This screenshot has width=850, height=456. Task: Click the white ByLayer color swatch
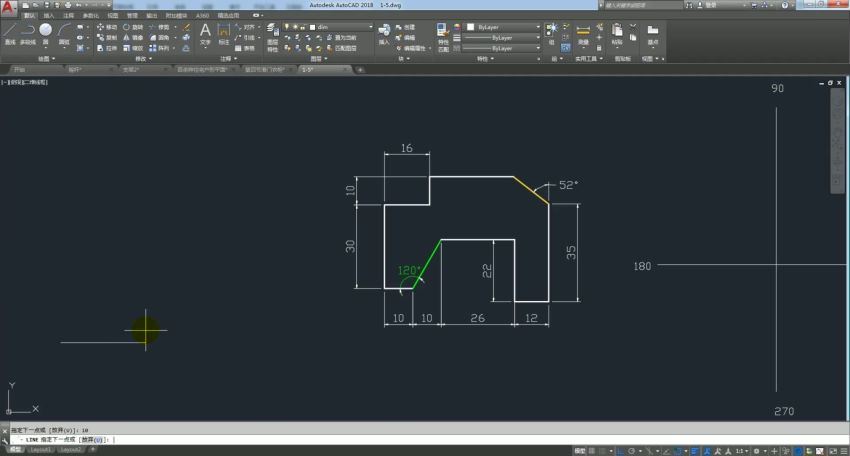pos(471,27)
